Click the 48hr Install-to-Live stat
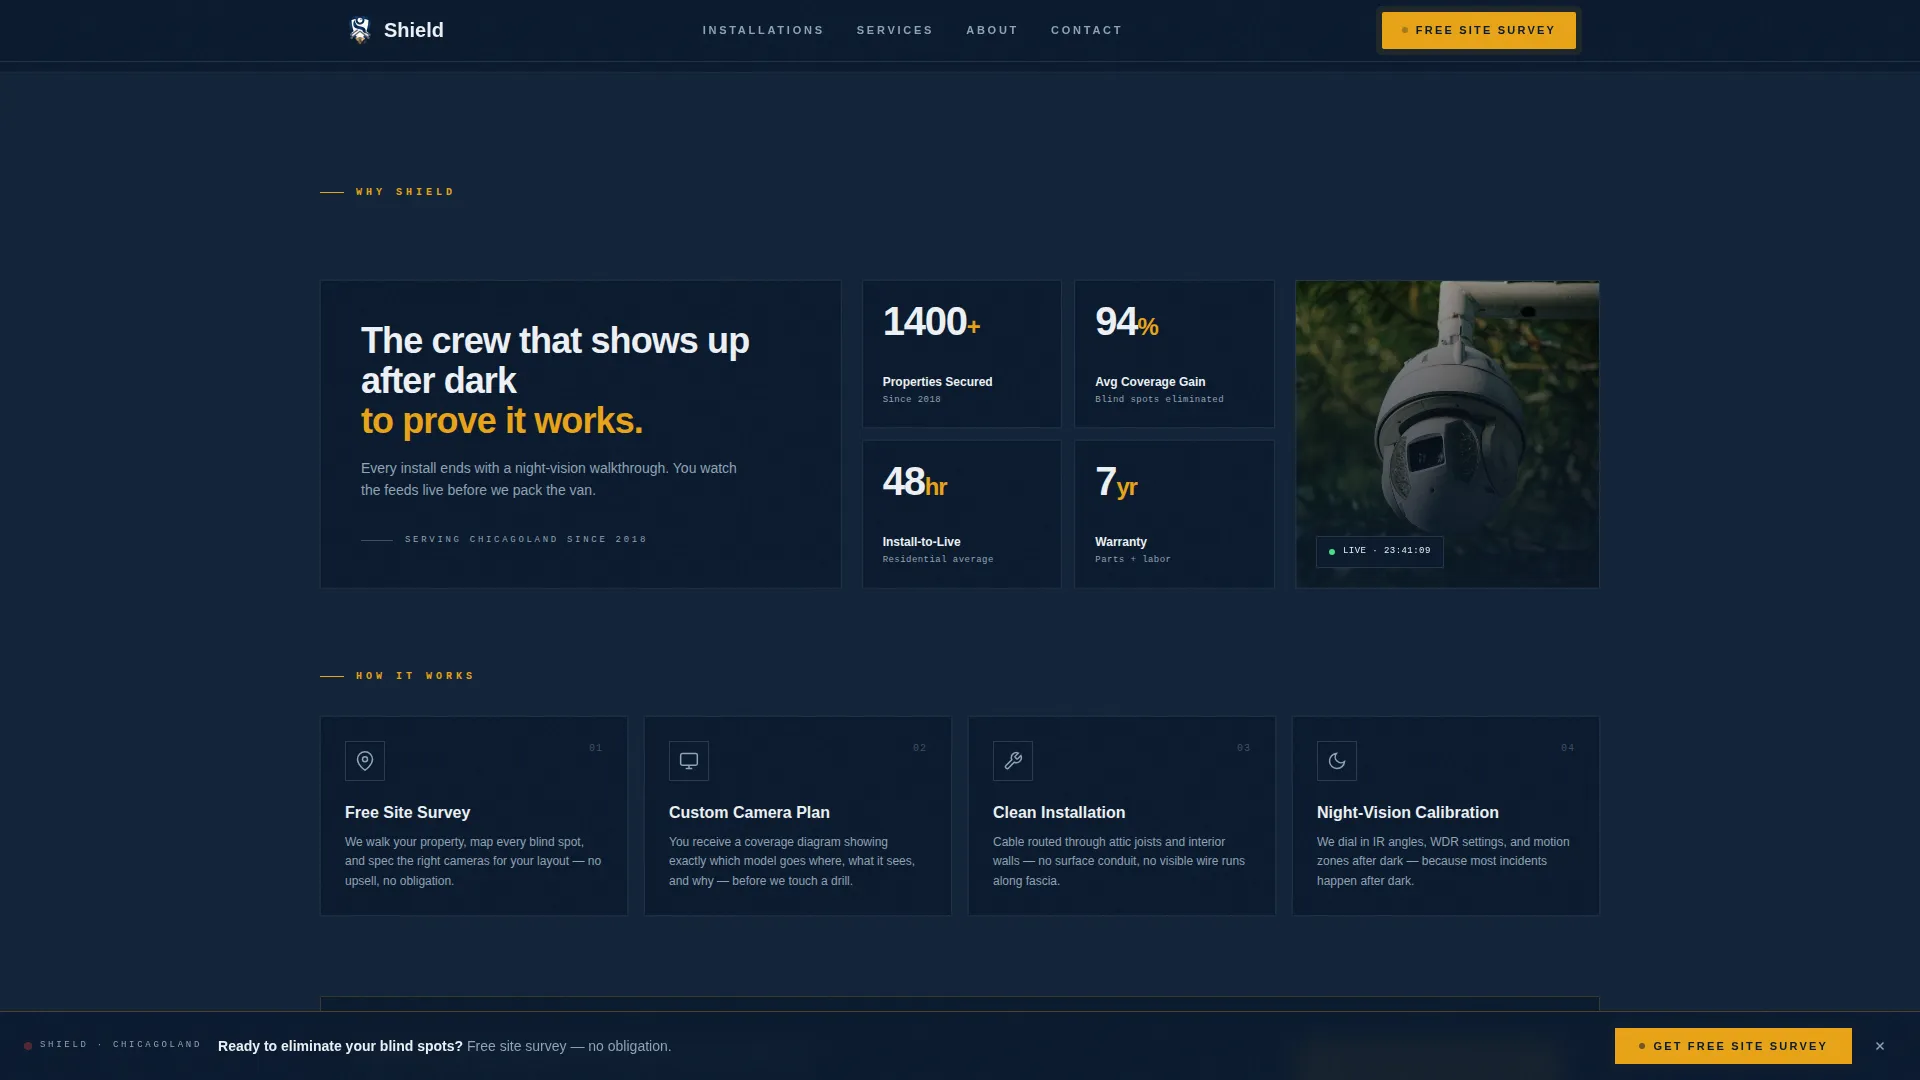This screenshot has width=1920, height=1080. pos(962,514)
